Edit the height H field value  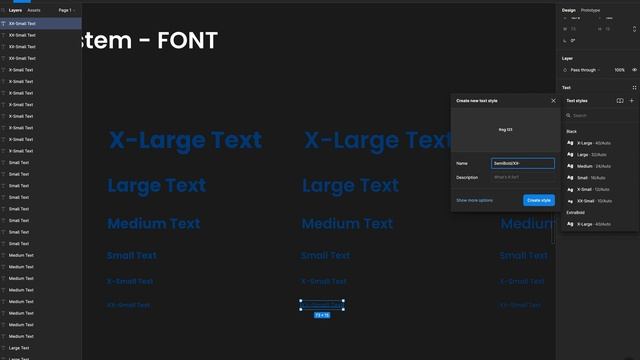[x=607, y=29]
